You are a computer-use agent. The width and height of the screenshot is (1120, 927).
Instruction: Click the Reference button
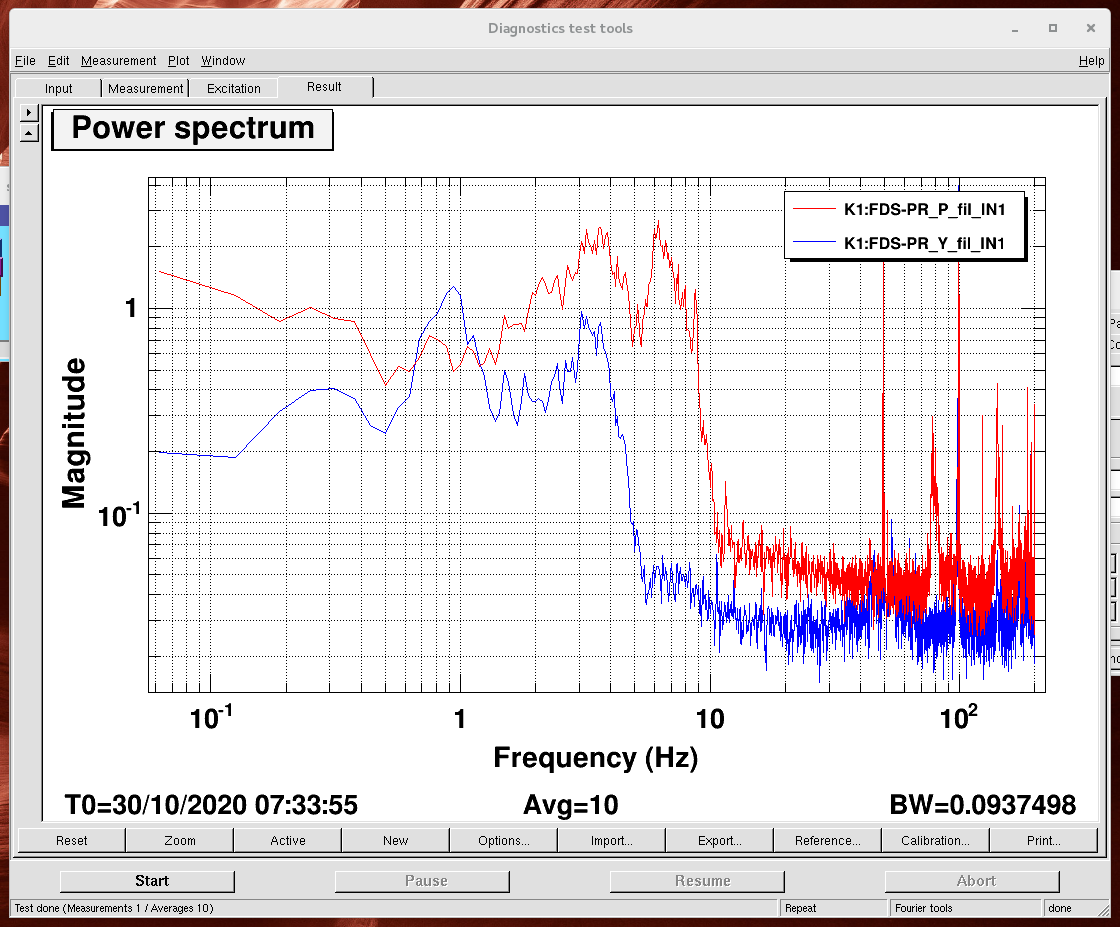click(827, 840)
